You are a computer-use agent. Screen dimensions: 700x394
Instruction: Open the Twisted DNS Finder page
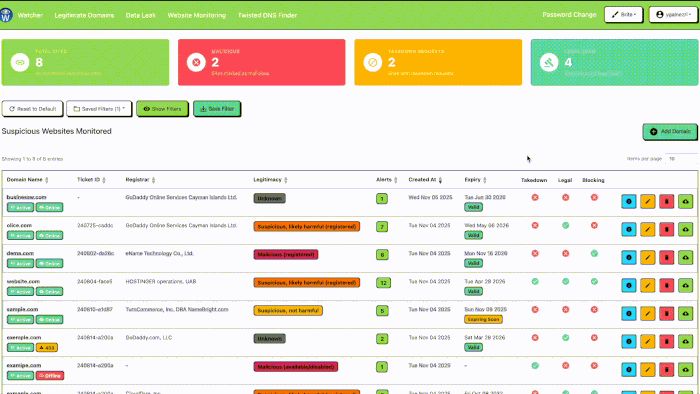point(267,15)
